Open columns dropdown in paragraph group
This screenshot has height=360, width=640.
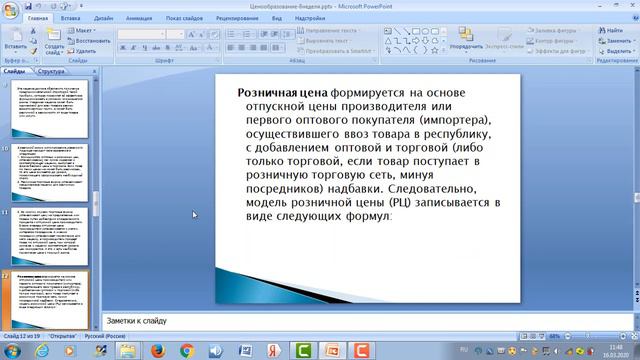coord(278,48)
